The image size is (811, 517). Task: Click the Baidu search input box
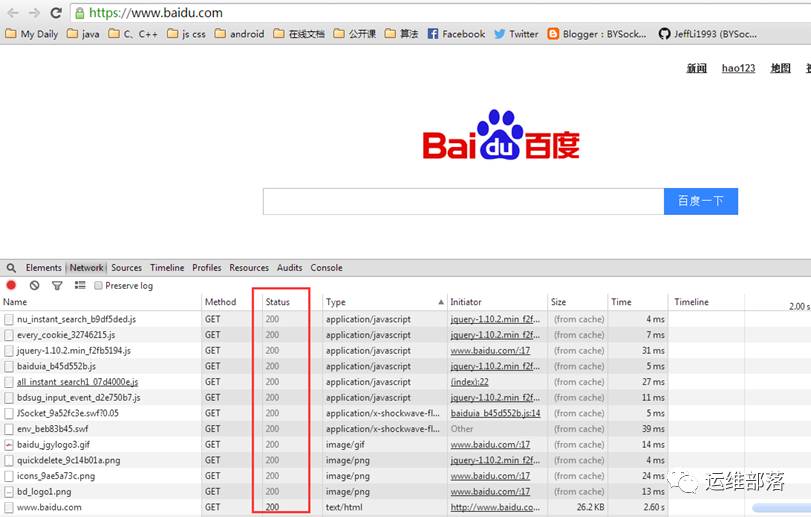(x=463, y=201)
